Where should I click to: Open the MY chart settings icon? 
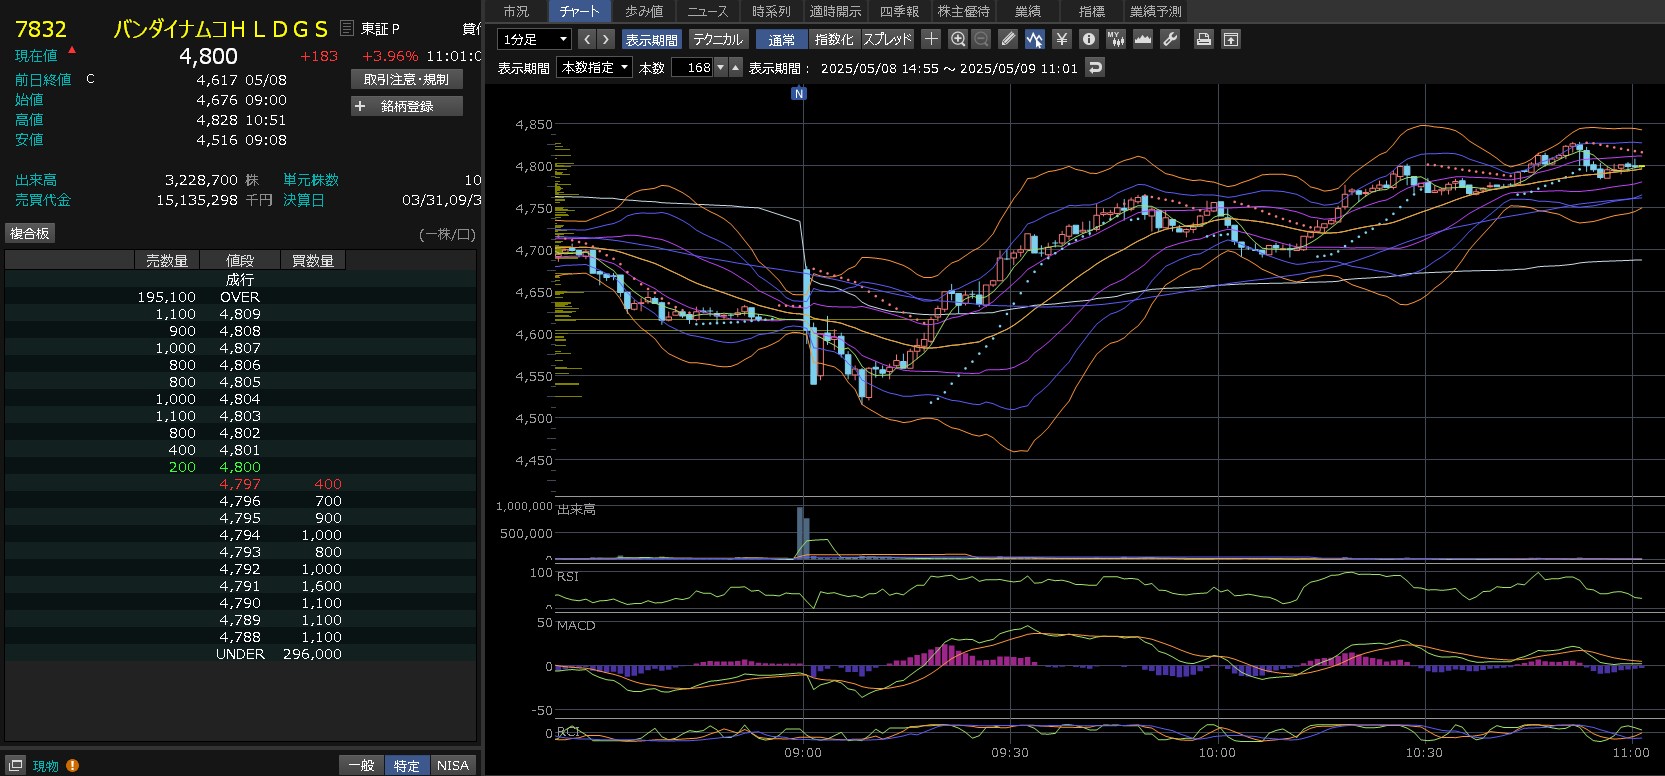coord(1116,39)
